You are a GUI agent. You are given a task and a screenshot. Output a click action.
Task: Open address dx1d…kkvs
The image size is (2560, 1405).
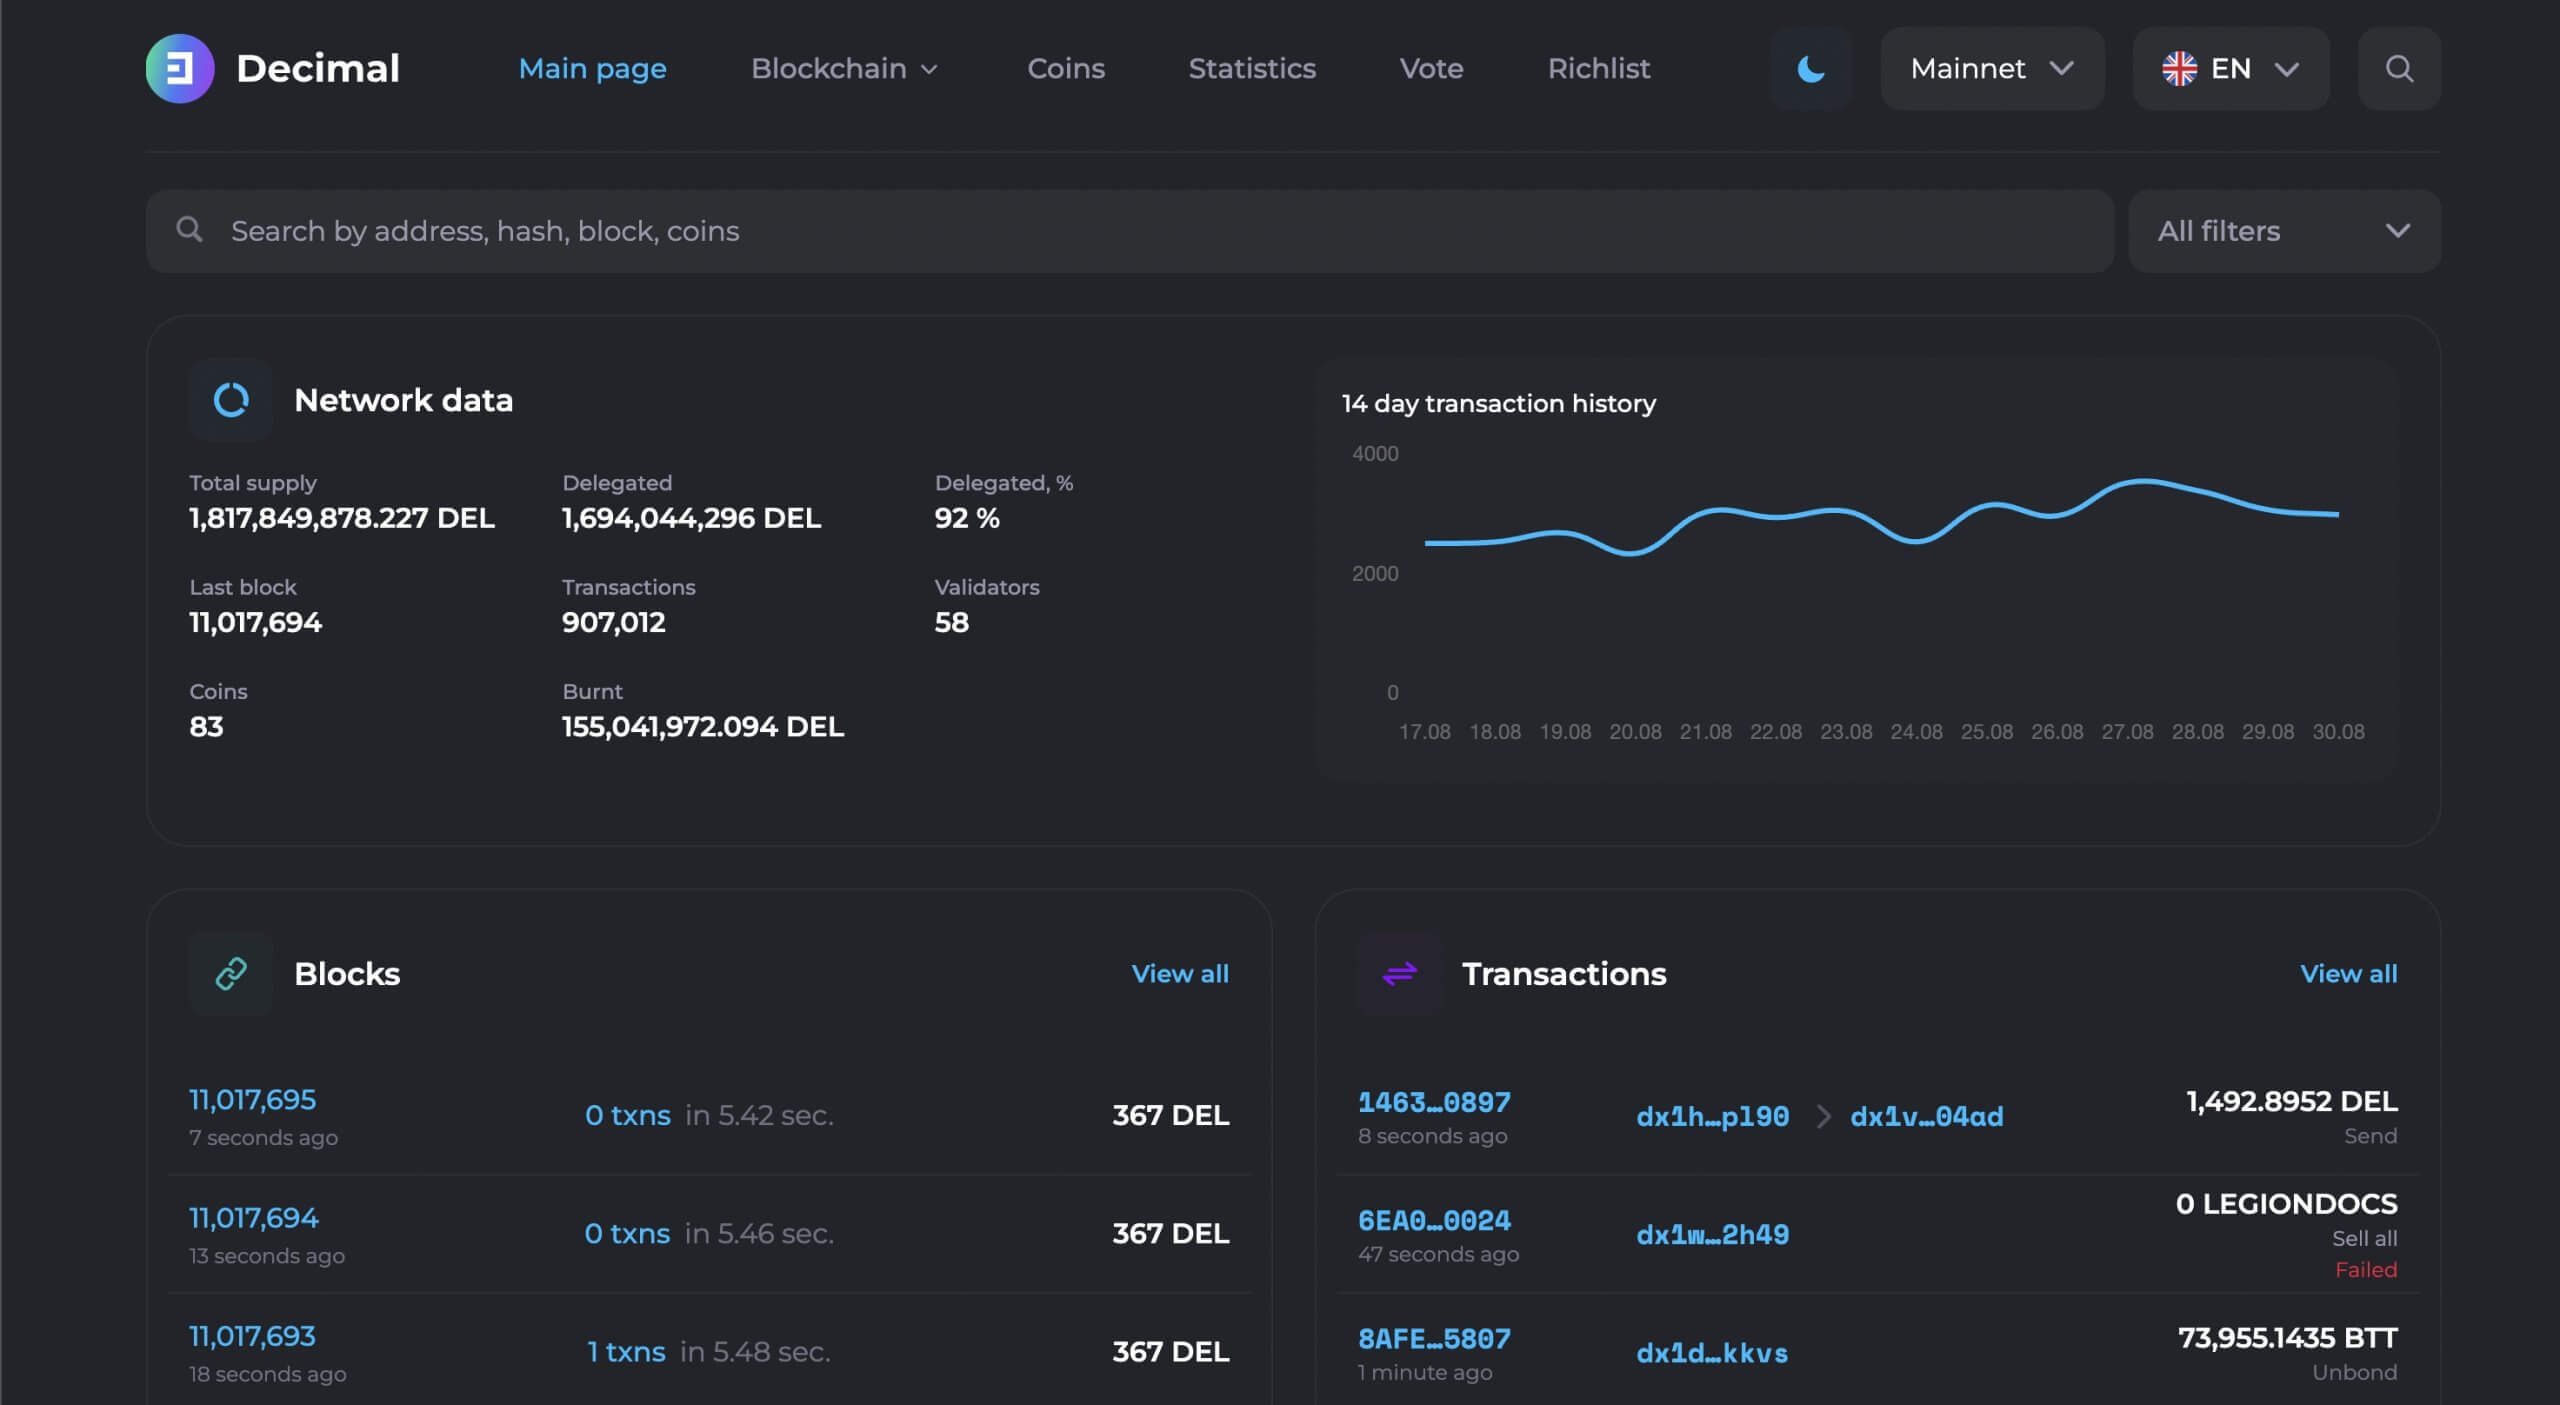(1712, 1353)
